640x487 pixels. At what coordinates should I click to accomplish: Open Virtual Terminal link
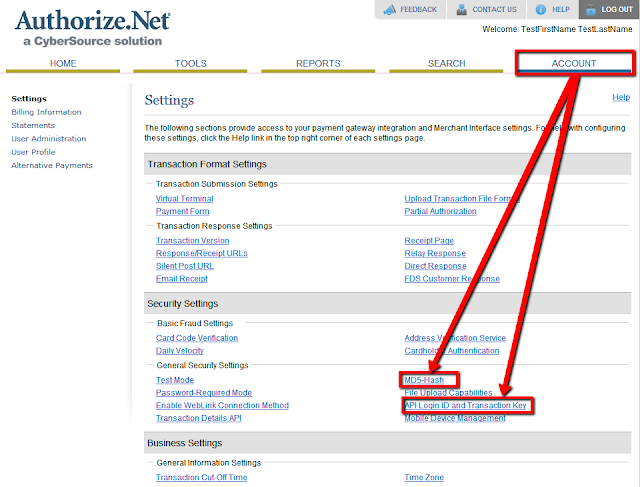click(x=184, y=198)
